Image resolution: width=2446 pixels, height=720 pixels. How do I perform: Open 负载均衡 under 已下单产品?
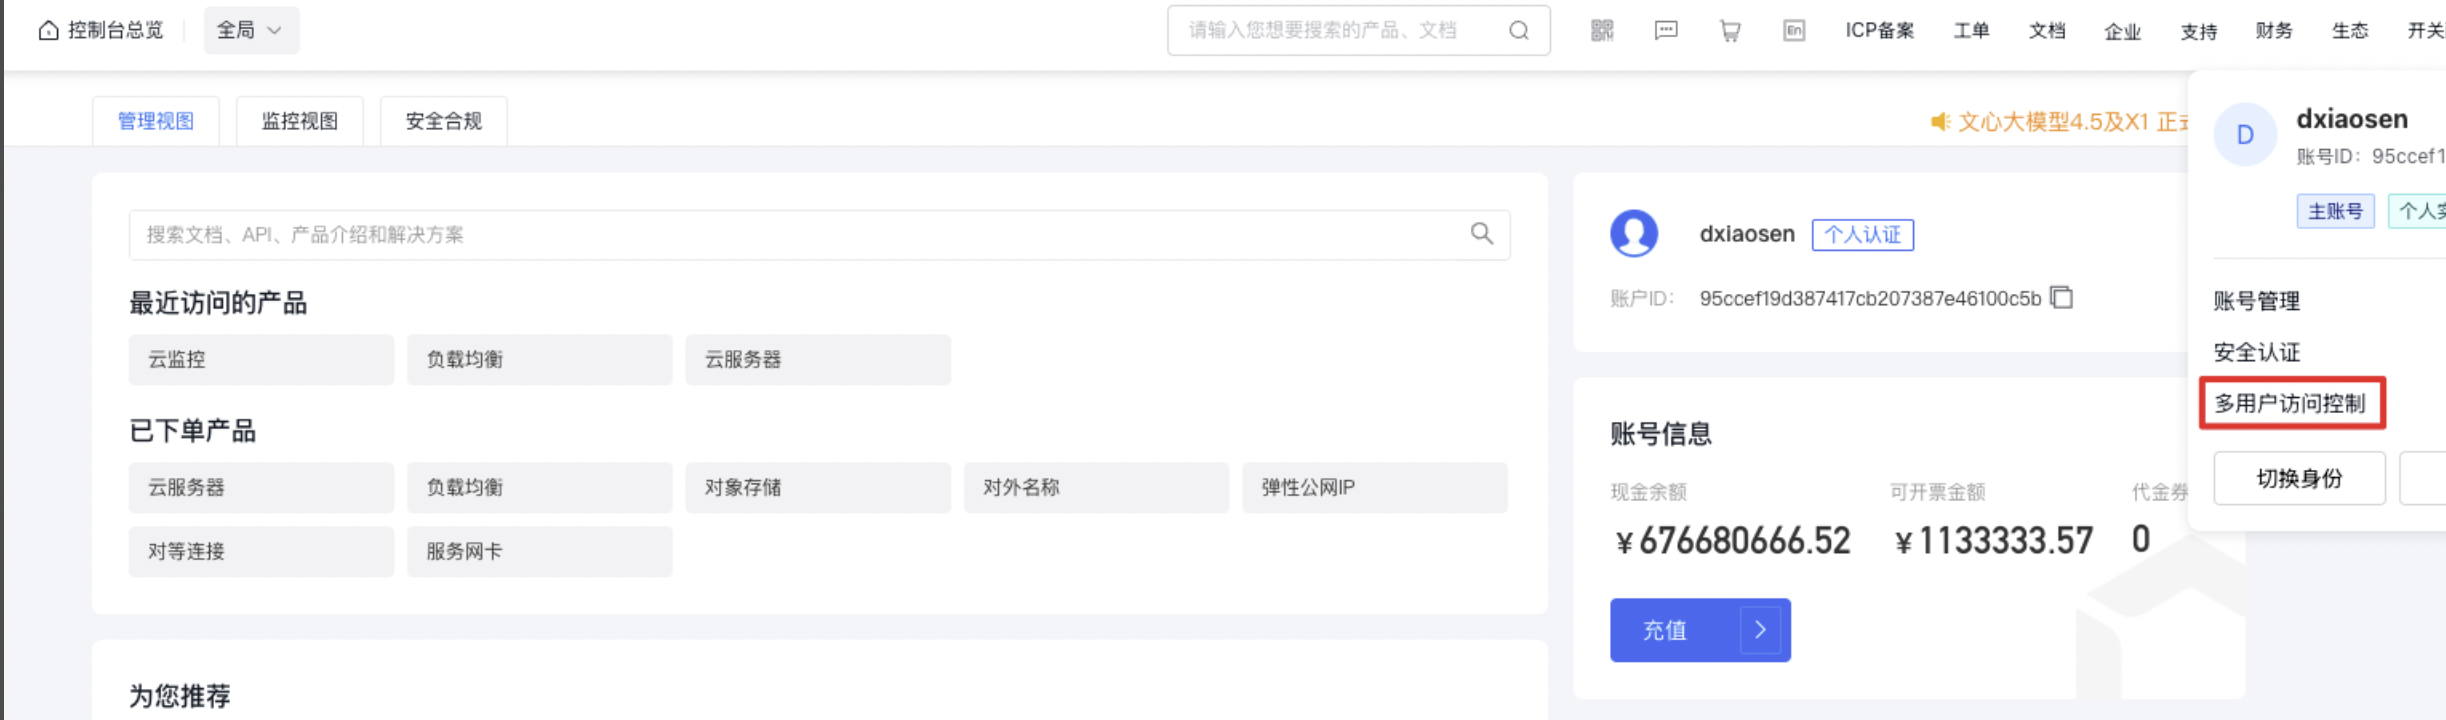540,488
